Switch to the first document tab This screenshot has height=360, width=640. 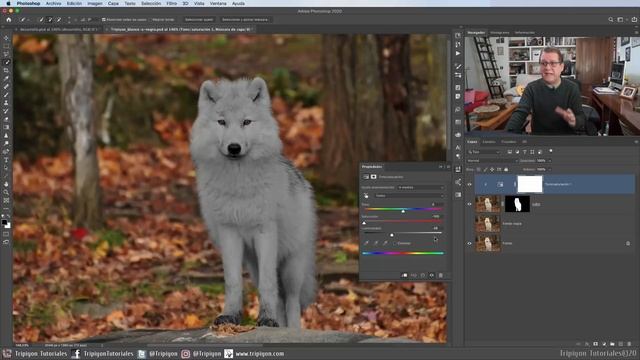coord(58,29)
